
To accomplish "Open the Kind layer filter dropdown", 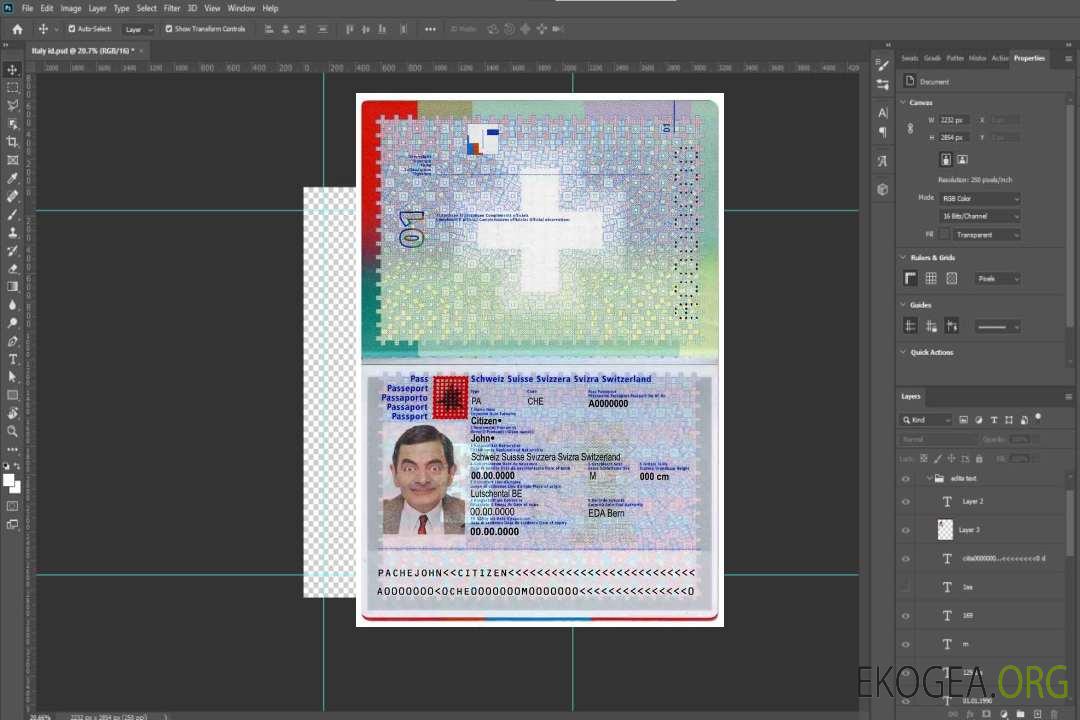I will pos(926,420).
